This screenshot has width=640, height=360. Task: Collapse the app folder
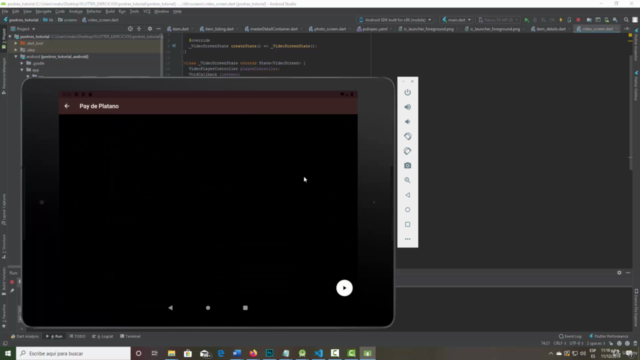click(x=22, y=70)
